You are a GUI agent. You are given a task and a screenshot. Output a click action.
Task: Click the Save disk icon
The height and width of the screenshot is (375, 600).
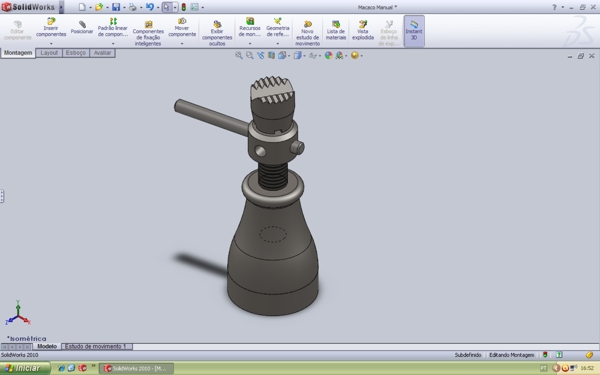point(116,7)
